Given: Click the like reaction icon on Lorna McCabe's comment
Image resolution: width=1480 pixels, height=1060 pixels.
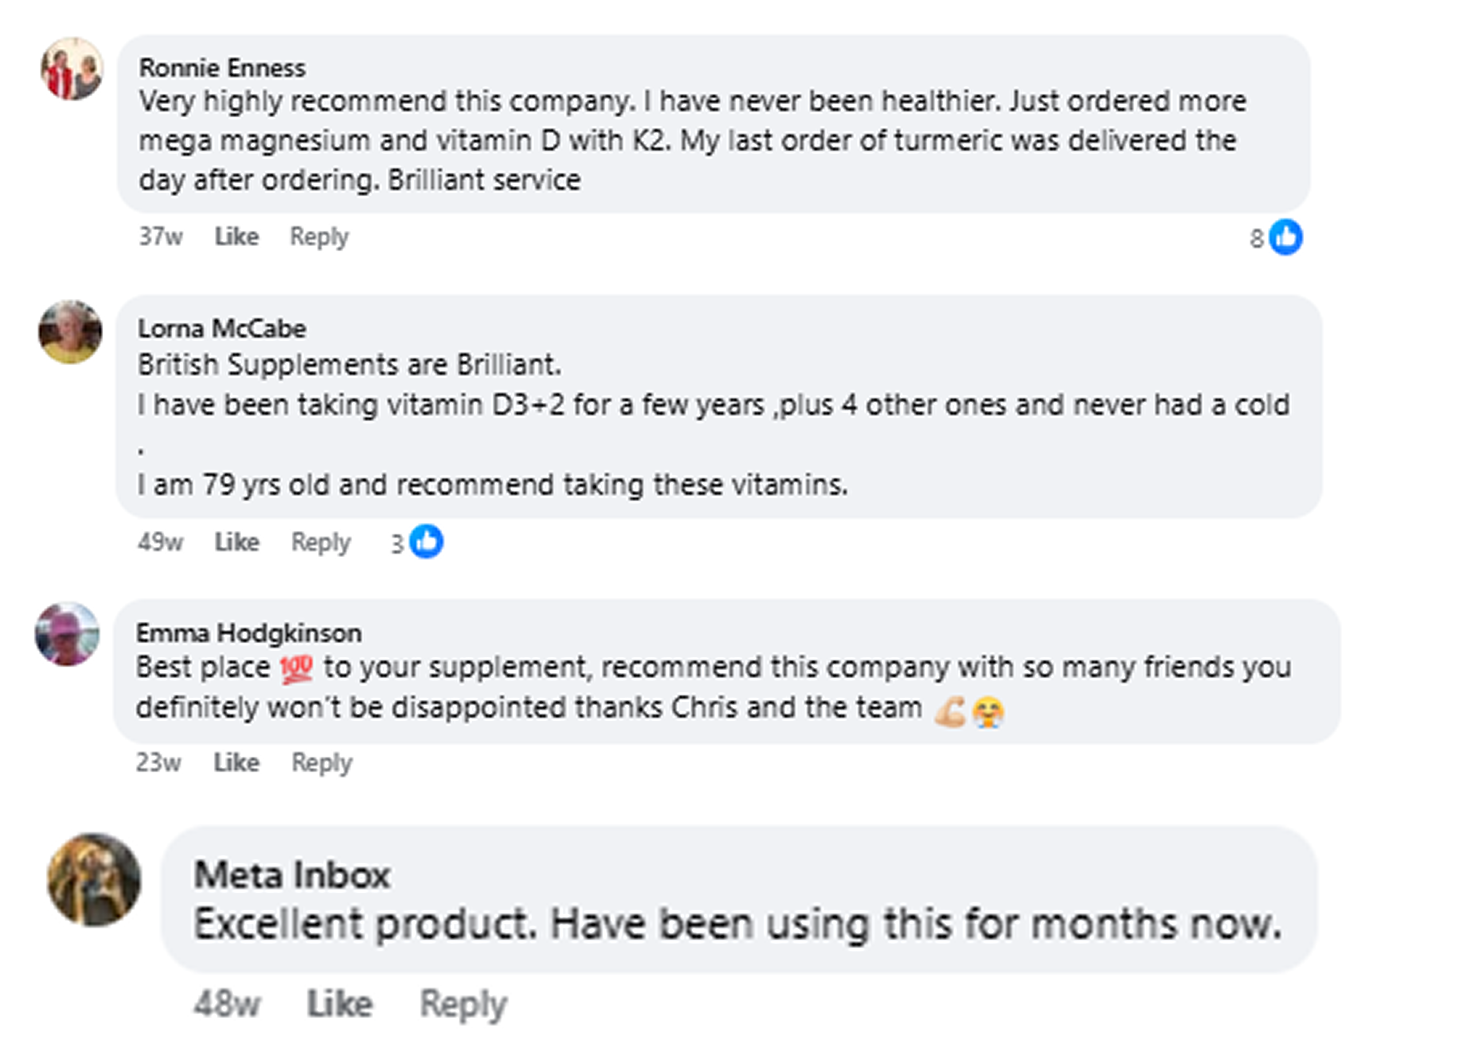Looking at the screenshot, I should 427,542.
